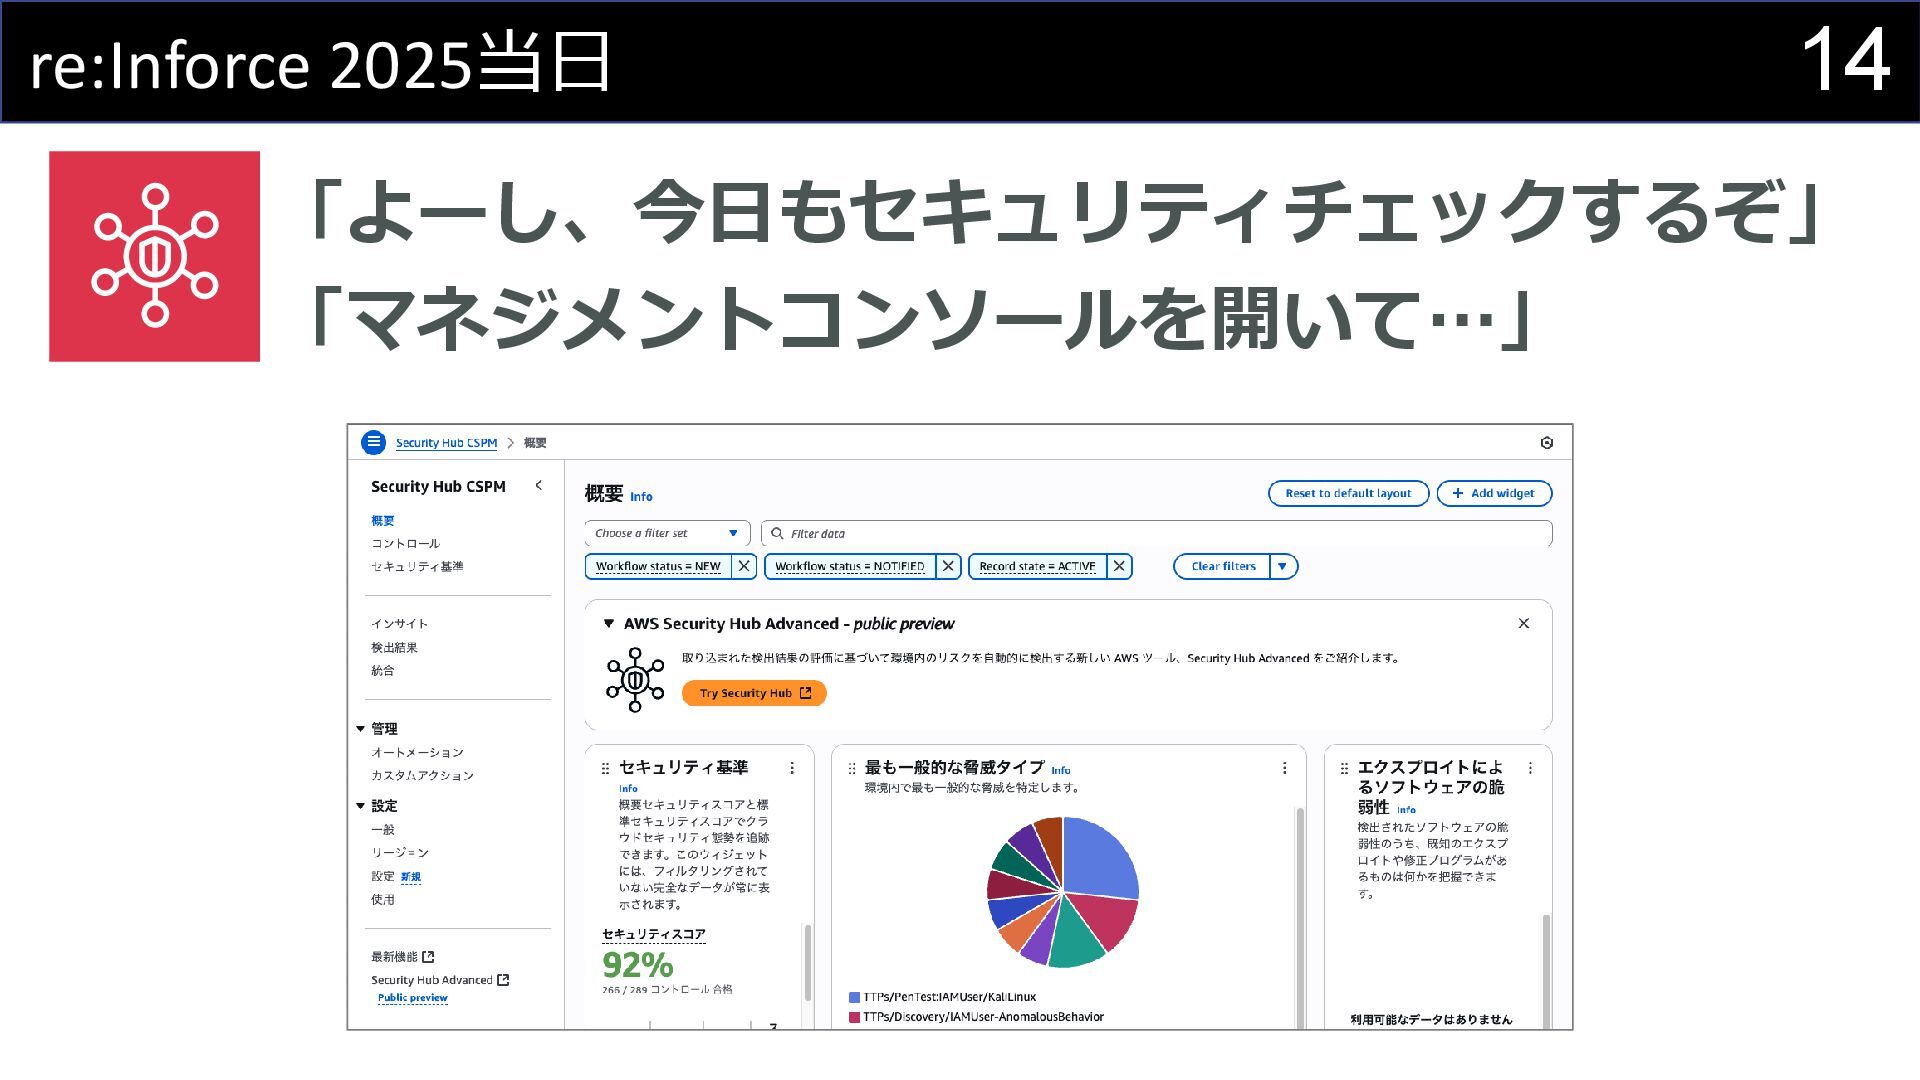This screenshot has width=1920, height=1080.
Task: Grab the エクスプロイト widget drag handle
Action: point(1344,768)
